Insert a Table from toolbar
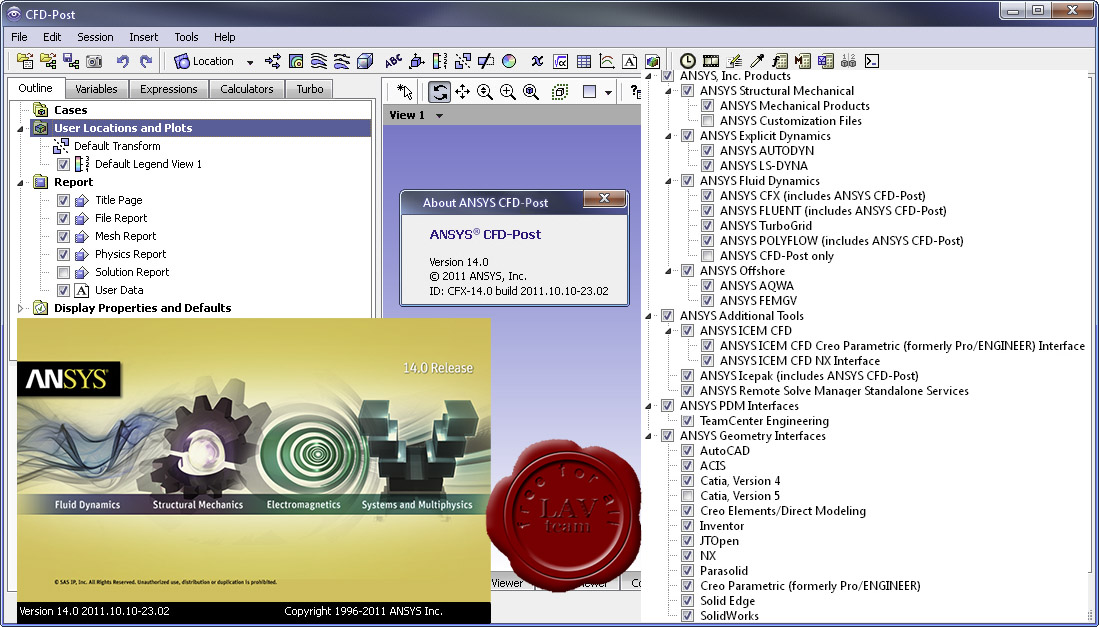The image size is (1099, 627). tap(583, 61)
